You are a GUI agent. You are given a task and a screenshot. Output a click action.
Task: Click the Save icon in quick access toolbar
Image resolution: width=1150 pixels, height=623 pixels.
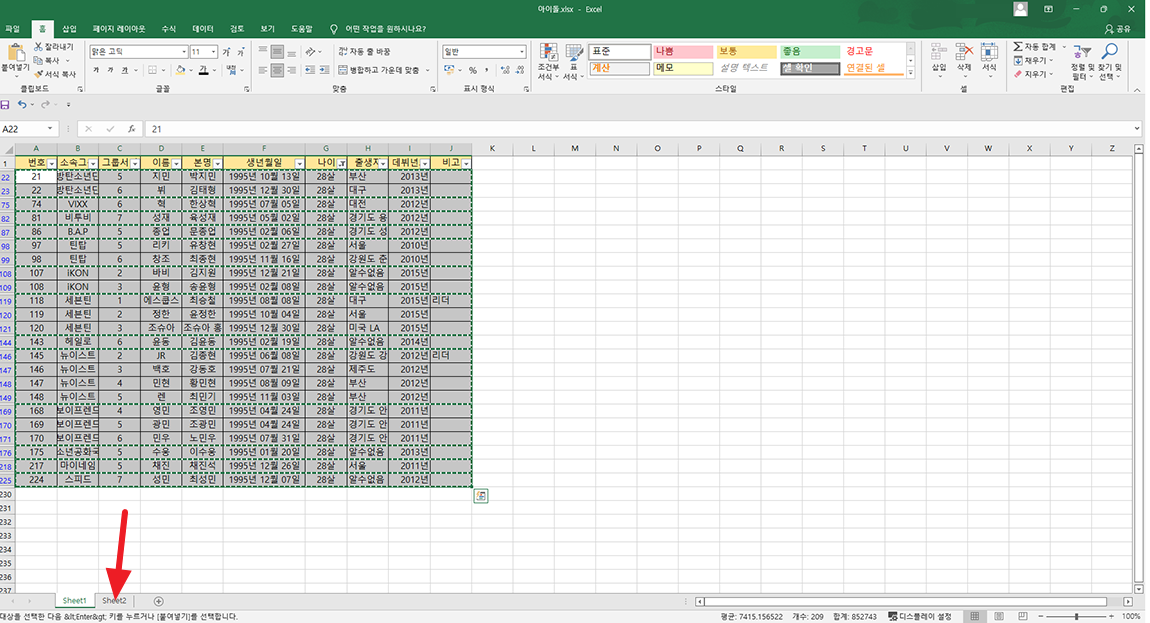click(x=6, y=105)
